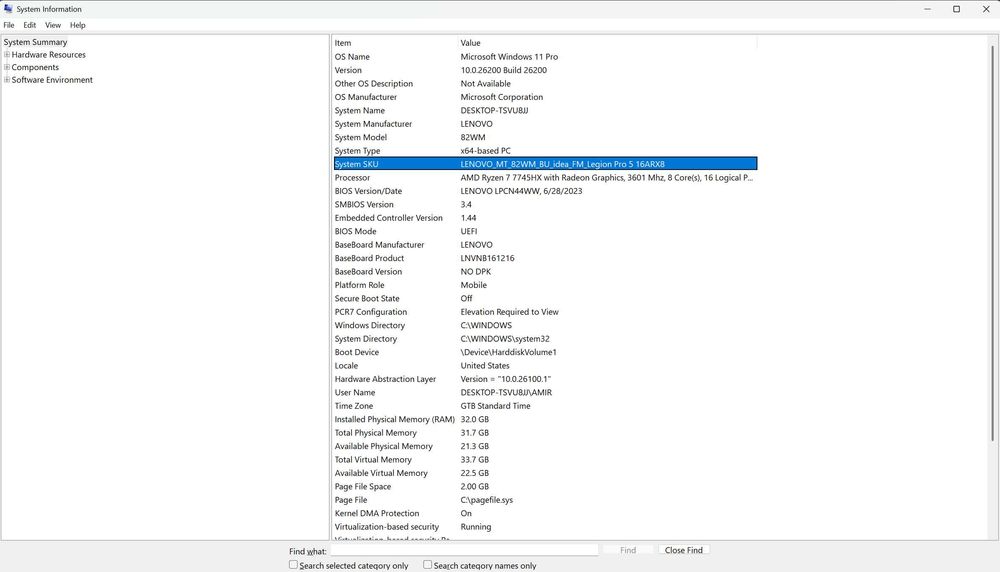The image size is (1000, 572).
Task: Select the Software Environment tree item
Action: [x=52, y=80]
